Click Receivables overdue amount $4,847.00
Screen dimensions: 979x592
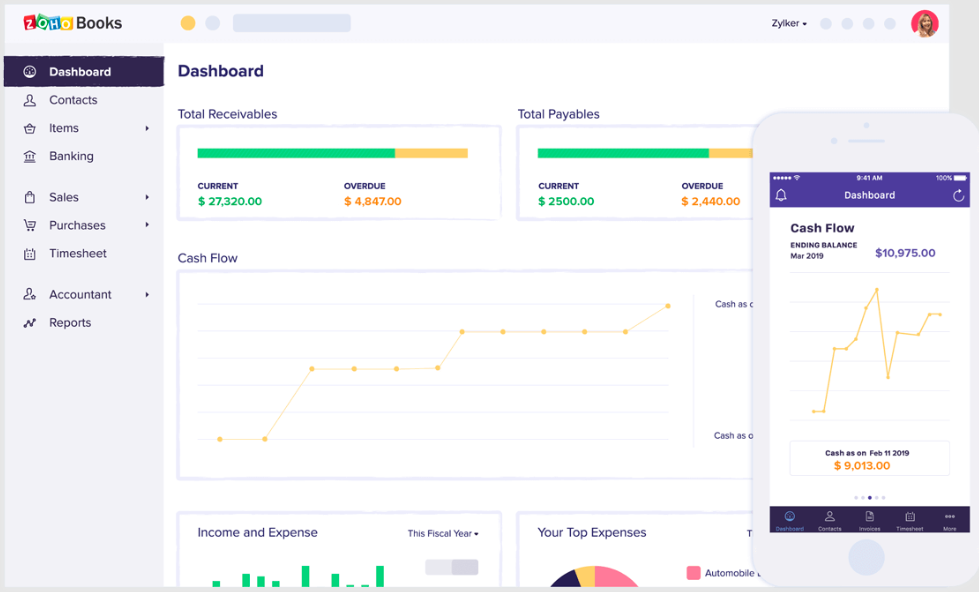pos(373,201)
